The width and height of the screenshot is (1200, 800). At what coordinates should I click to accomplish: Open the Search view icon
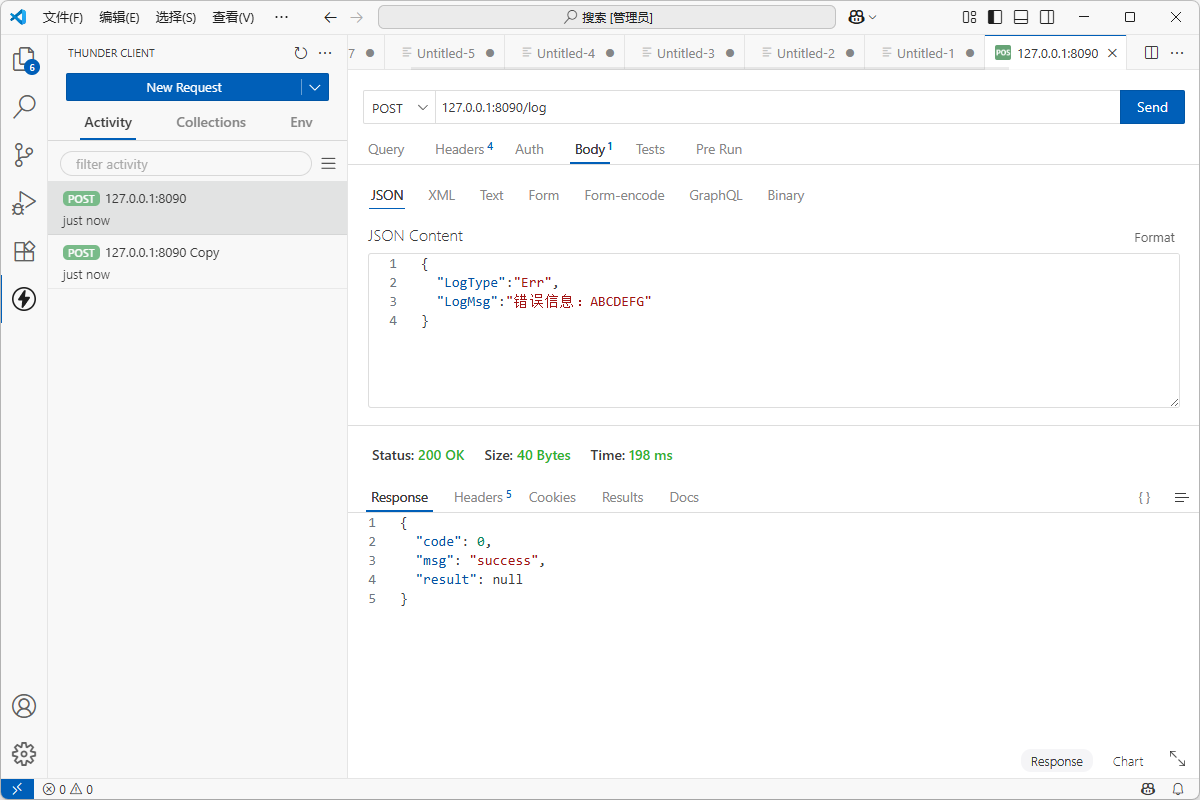point(24,107)
